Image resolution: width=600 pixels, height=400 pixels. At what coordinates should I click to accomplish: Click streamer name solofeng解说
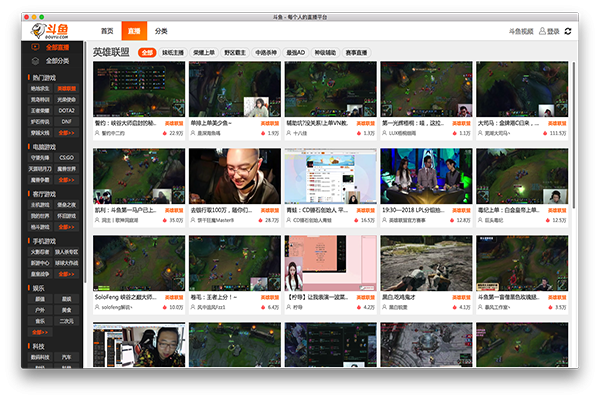click(x=117, y=307)
